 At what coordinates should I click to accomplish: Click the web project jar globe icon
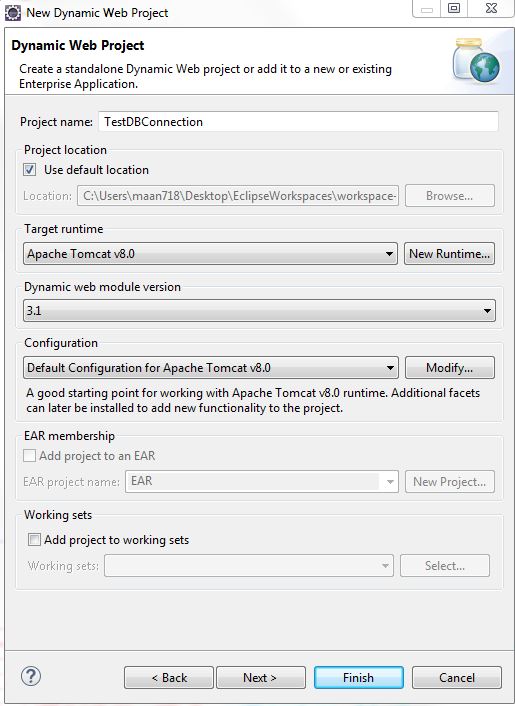click(475, 61)
